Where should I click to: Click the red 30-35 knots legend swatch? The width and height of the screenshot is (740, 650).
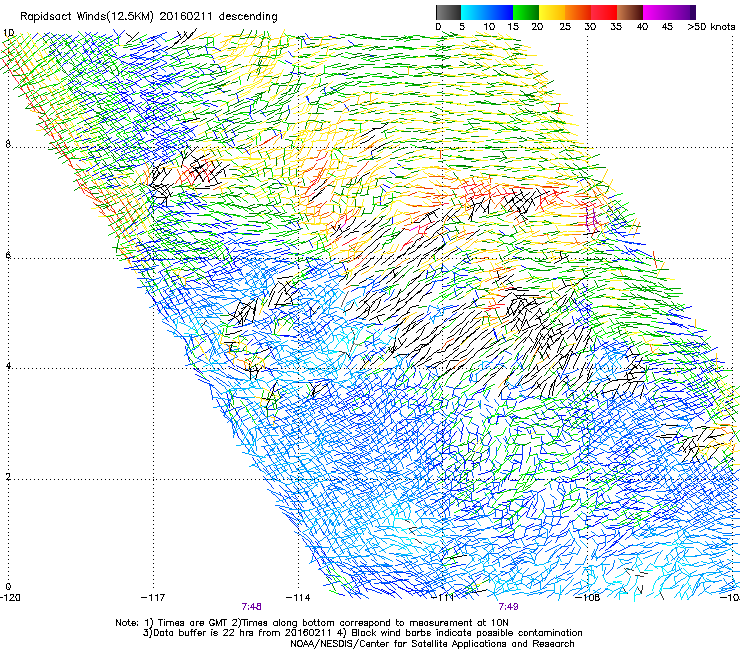tap(604, 12)
